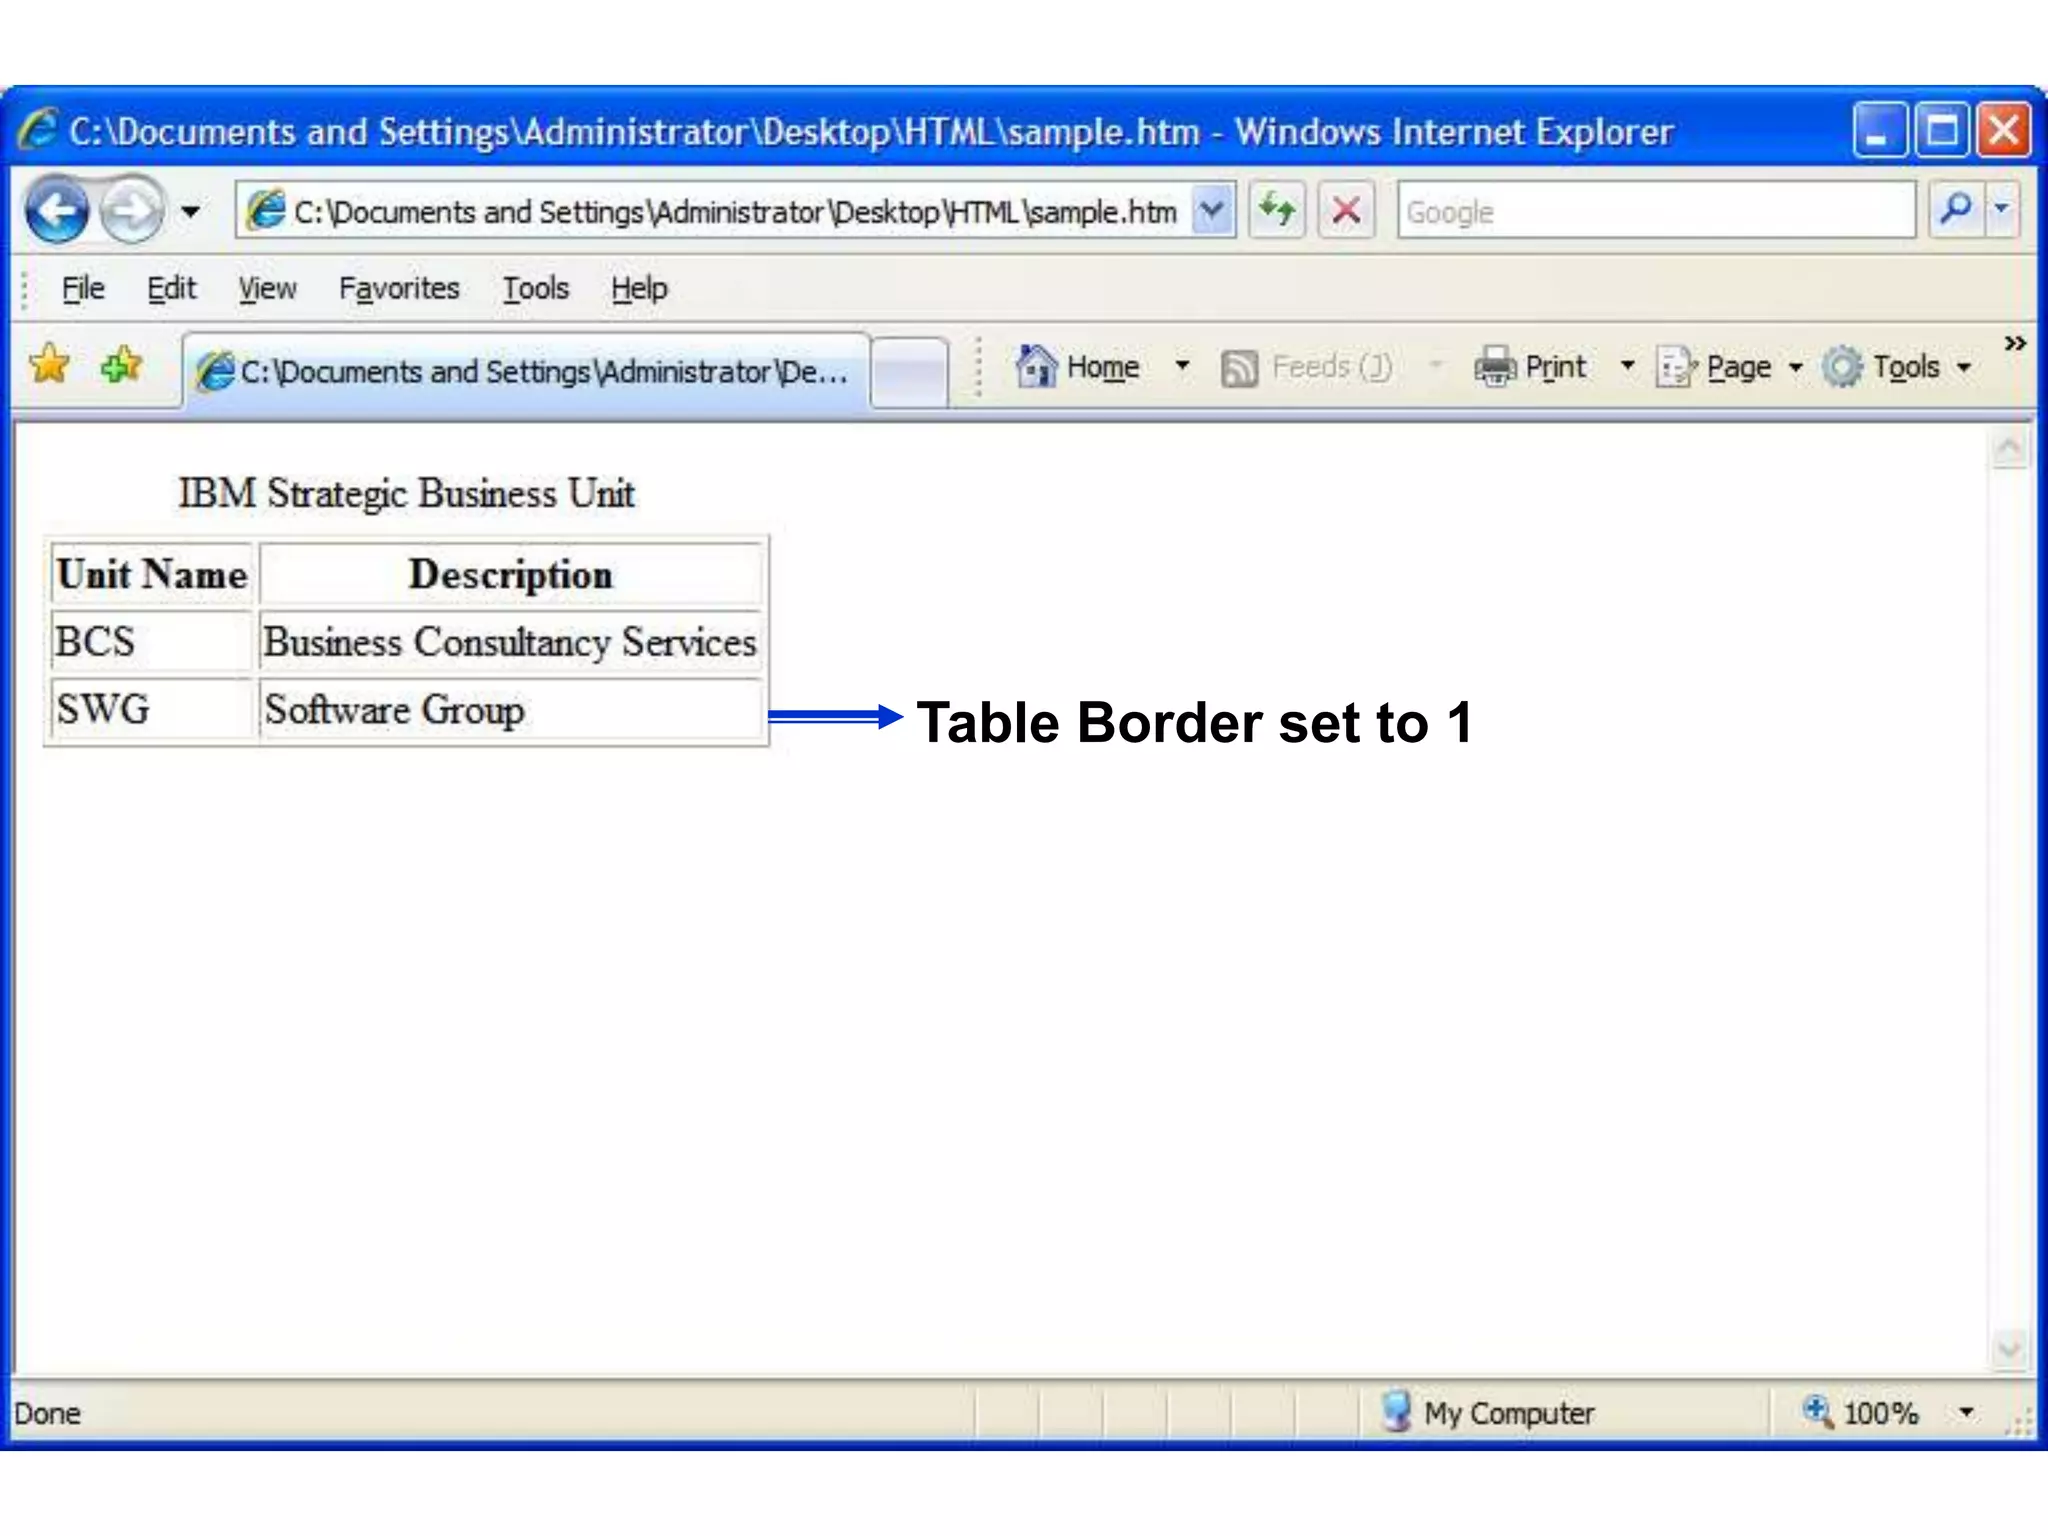Image resolution: width=2048 pixels, height=1536 pixels.
Task: Open the Help menu
Action: [639, 288]
